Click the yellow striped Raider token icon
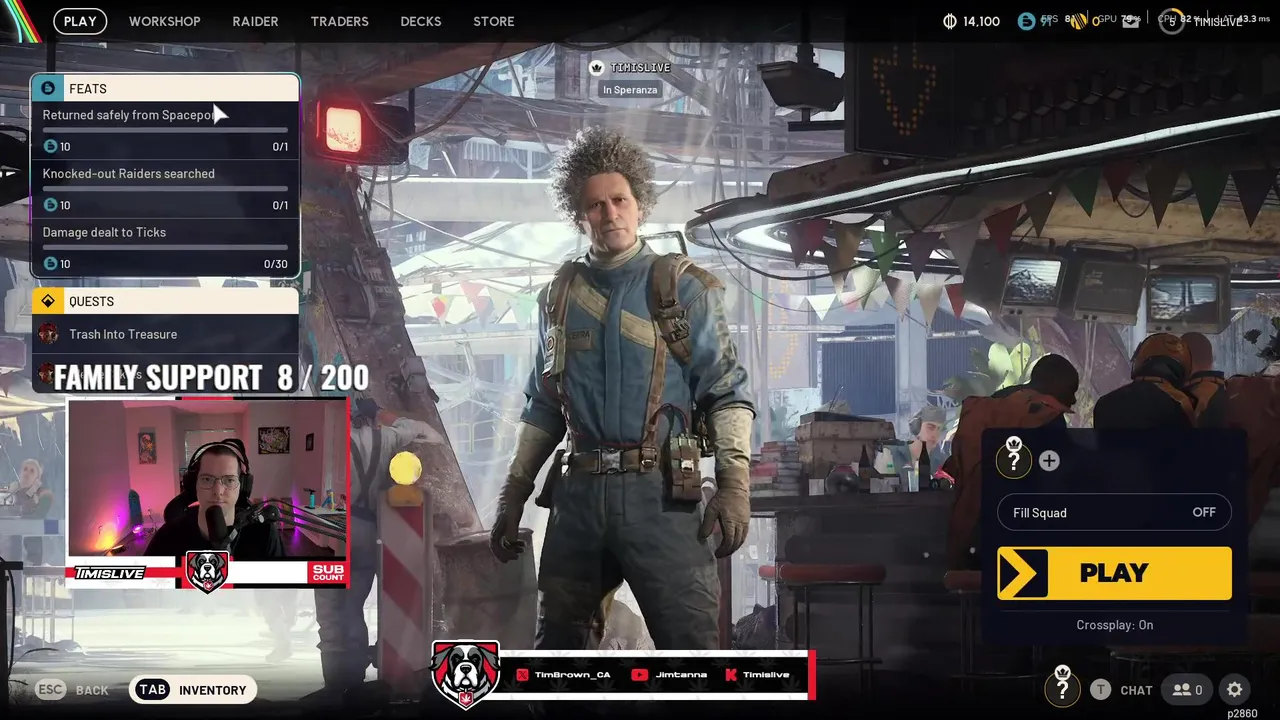 tap(1078, 21)
